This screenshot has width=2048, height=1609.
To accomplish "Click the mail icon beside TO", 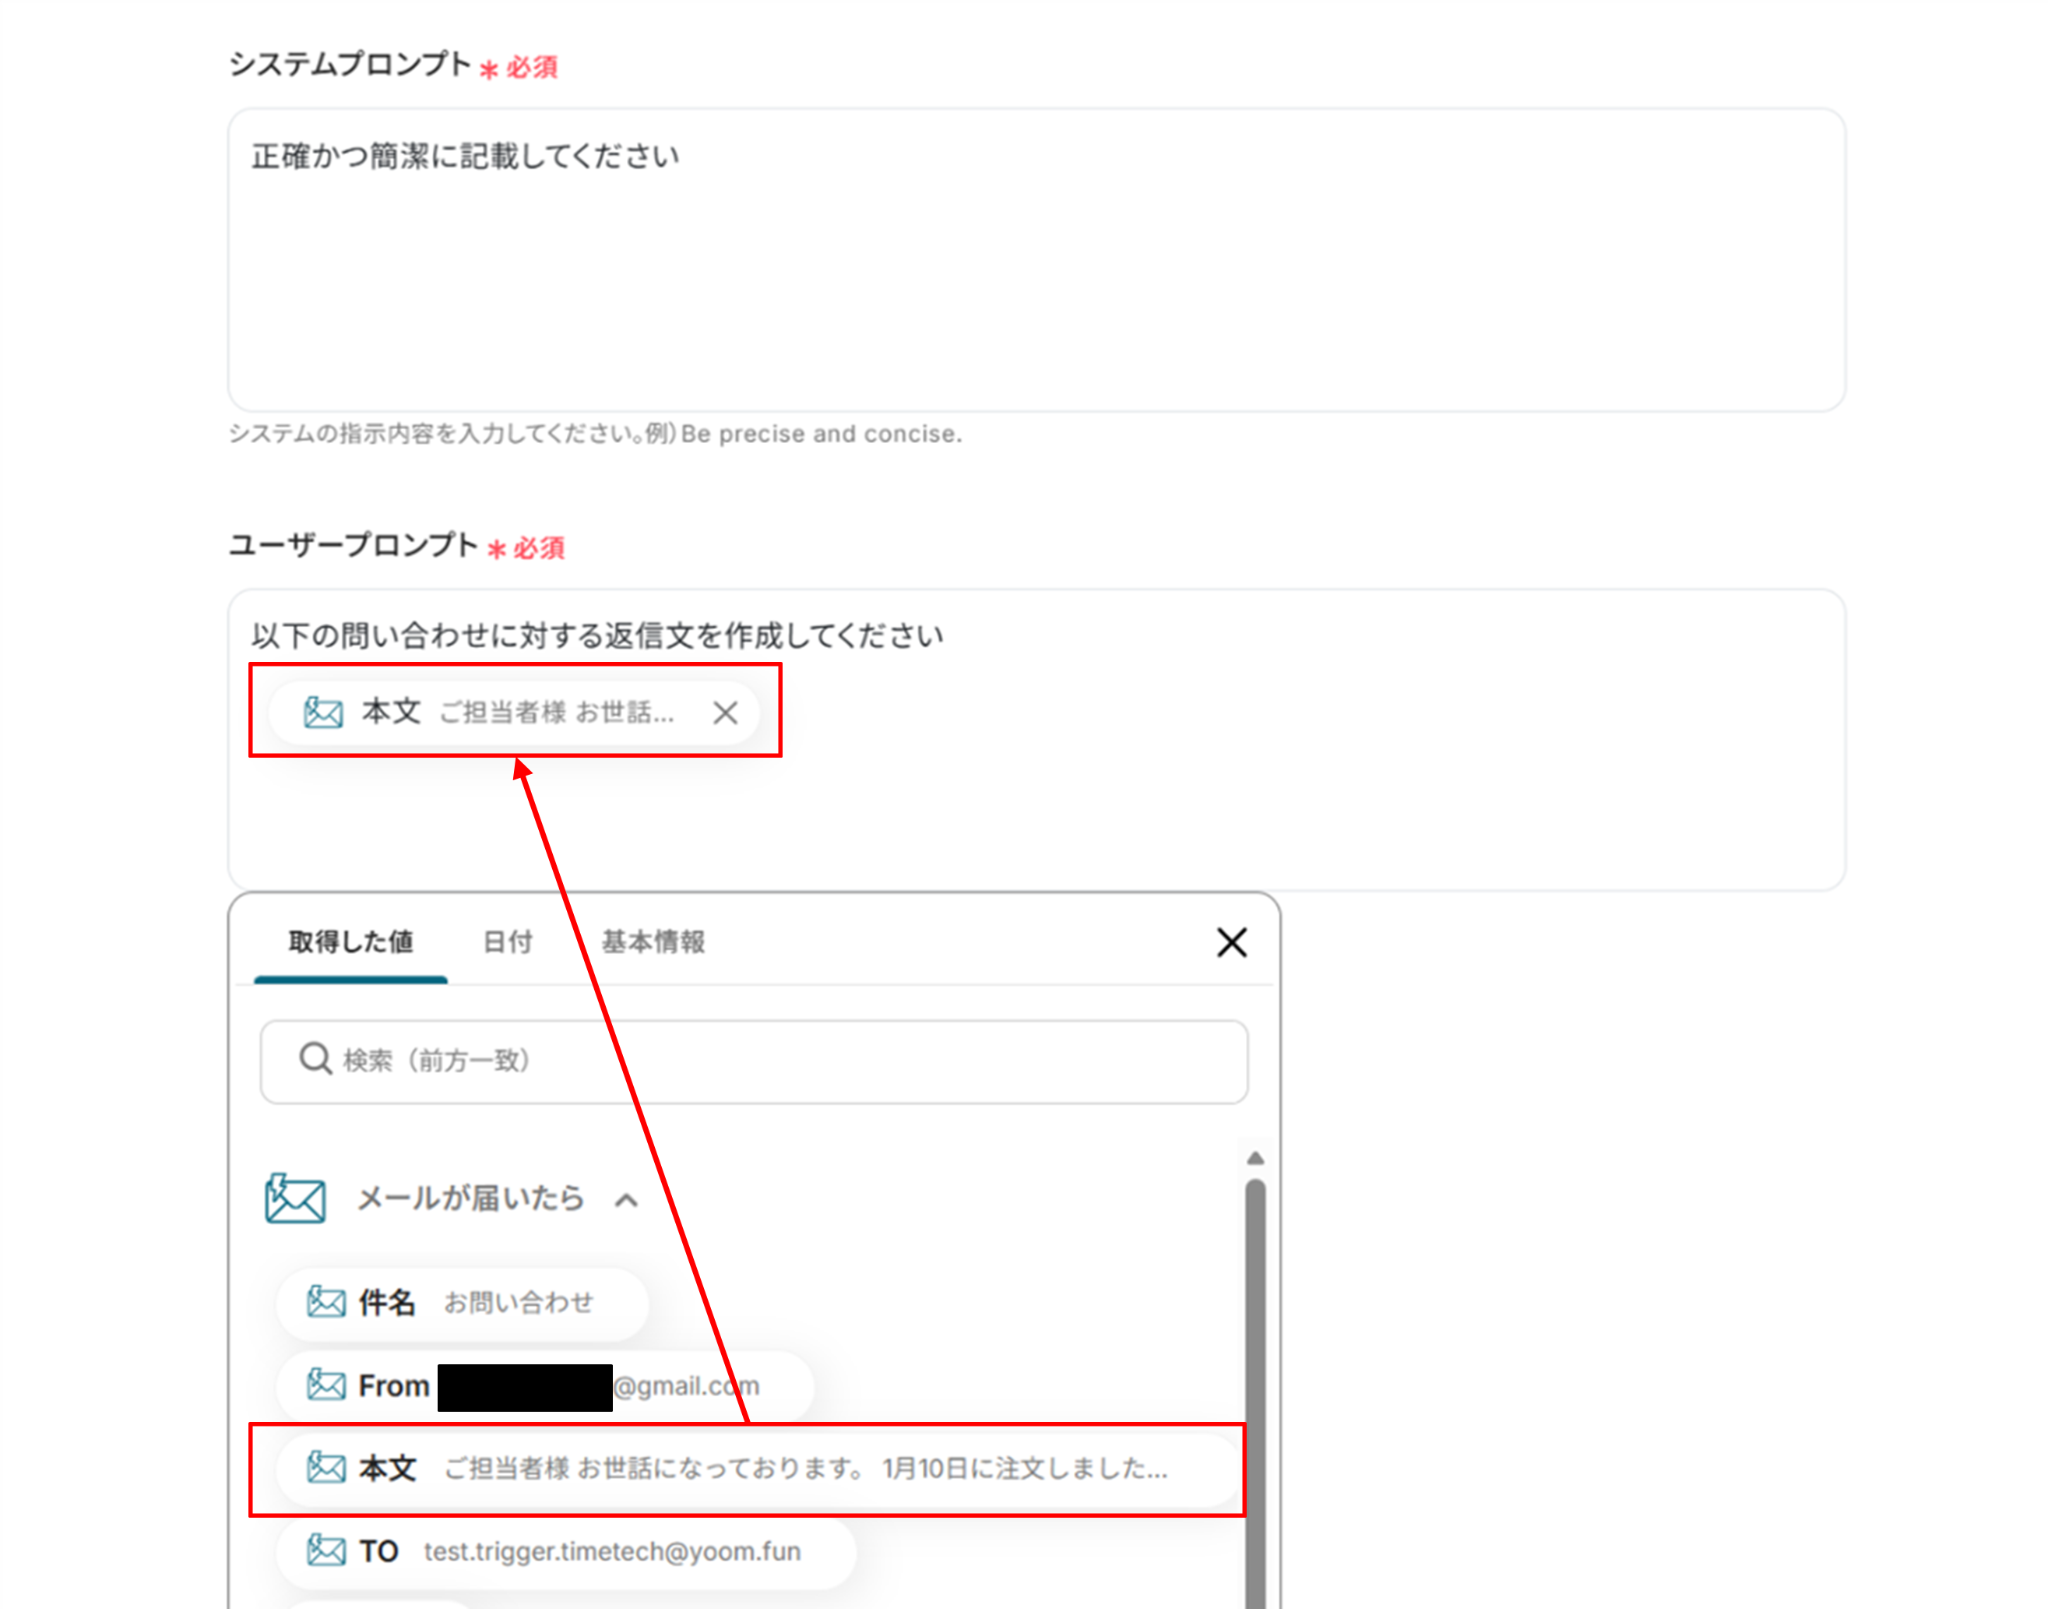I will pyautogui.click(x=326, y=1550).
